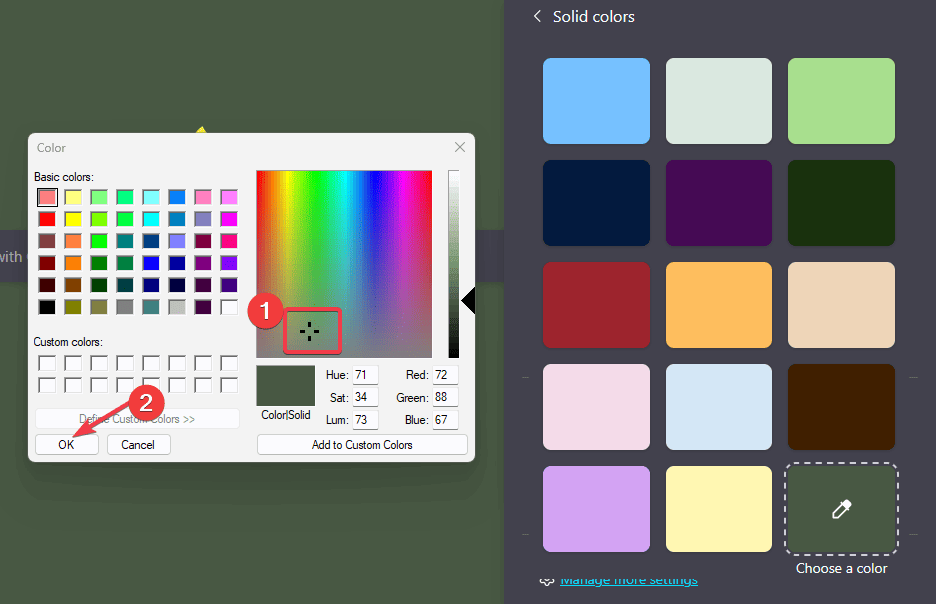The width and height of the screenshot is (936, 604).
Task: Click the Define Custom Colors button
Action: tap(137, 419)
